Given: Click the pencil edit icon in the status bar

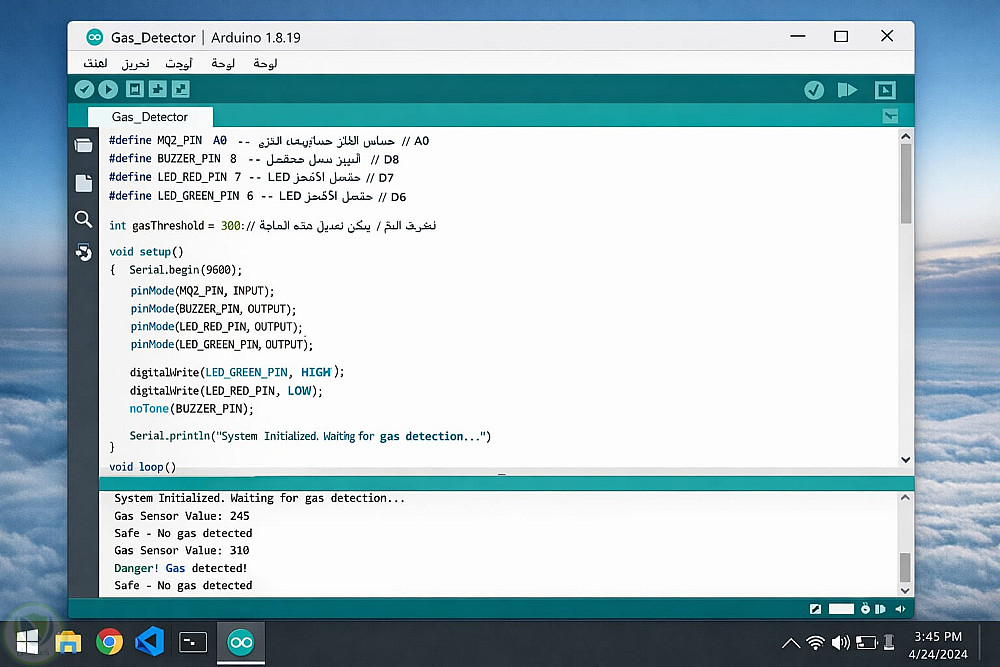Looking at the screenshot, I should (x=815, y=609).
